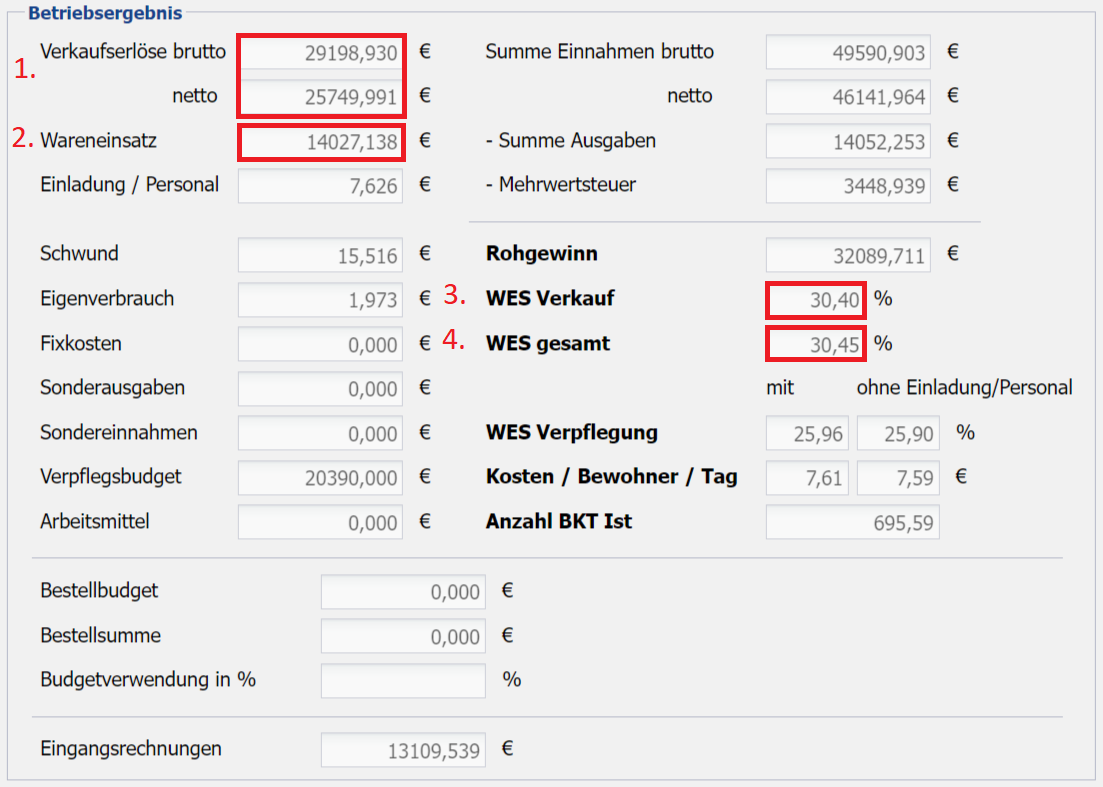Click the Einladung / Personal field

pos(321,186)
